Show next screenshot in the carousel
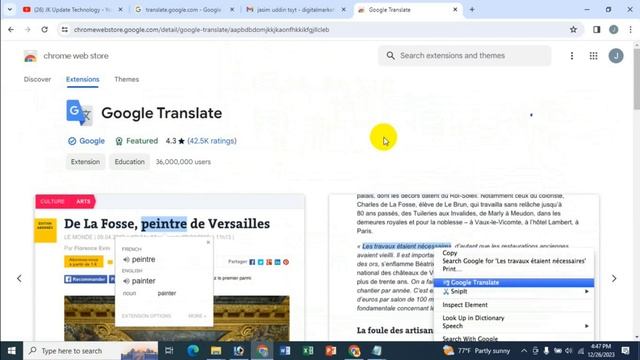 (614, 278)
